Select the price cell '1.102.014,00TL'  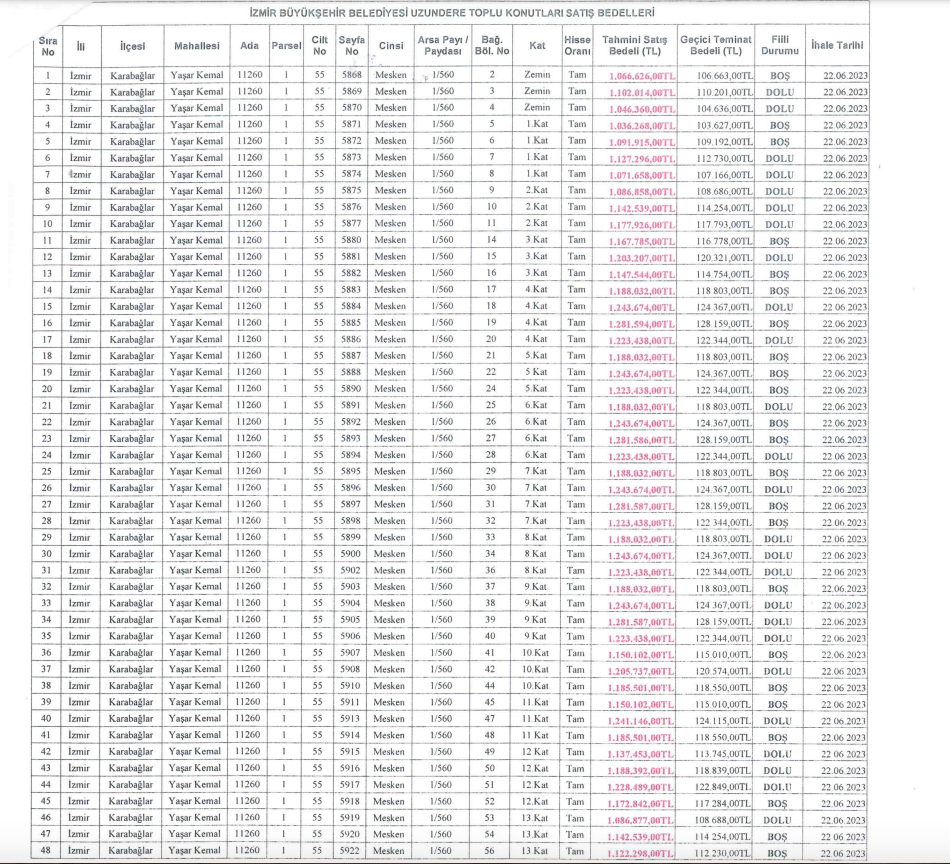642,93
